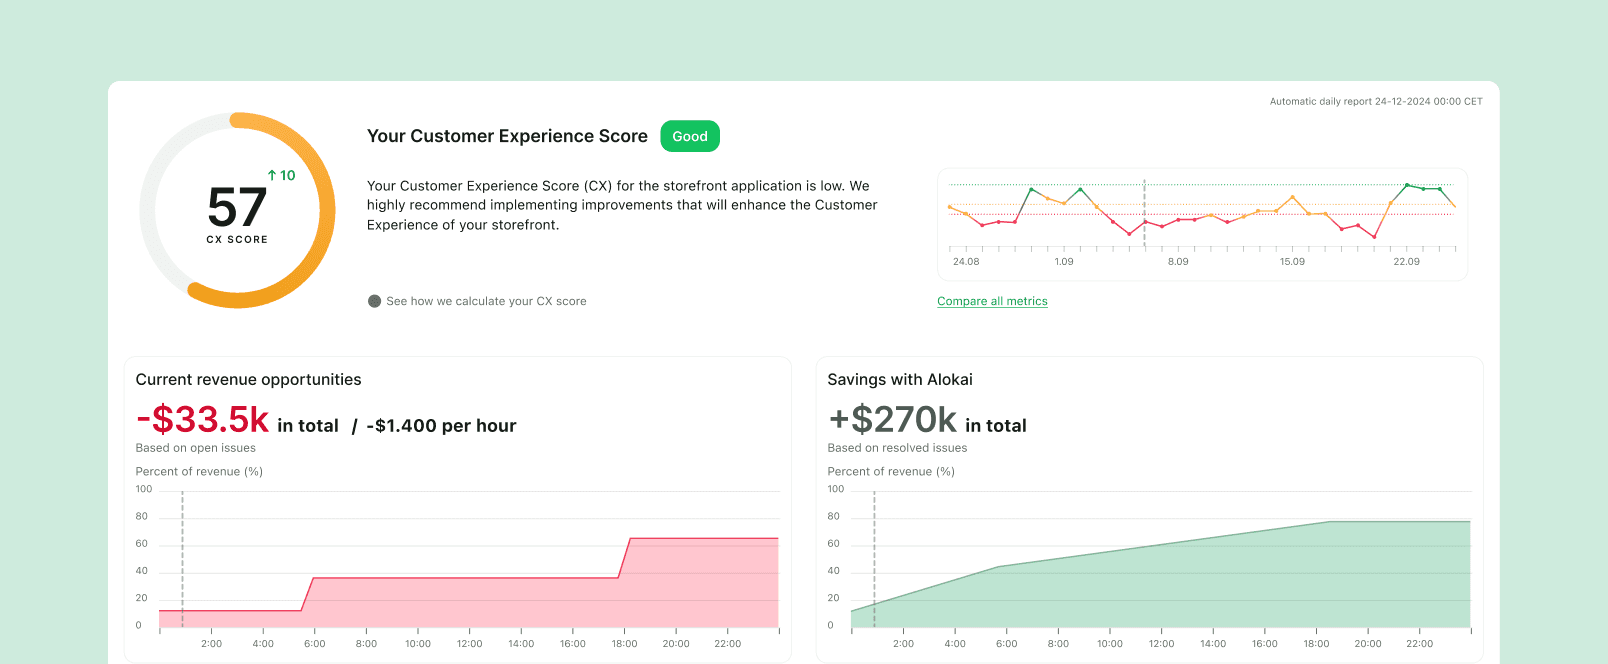Click 'Based on resolved issues' caption
The image size is (1608, 664).
(897, 448)
